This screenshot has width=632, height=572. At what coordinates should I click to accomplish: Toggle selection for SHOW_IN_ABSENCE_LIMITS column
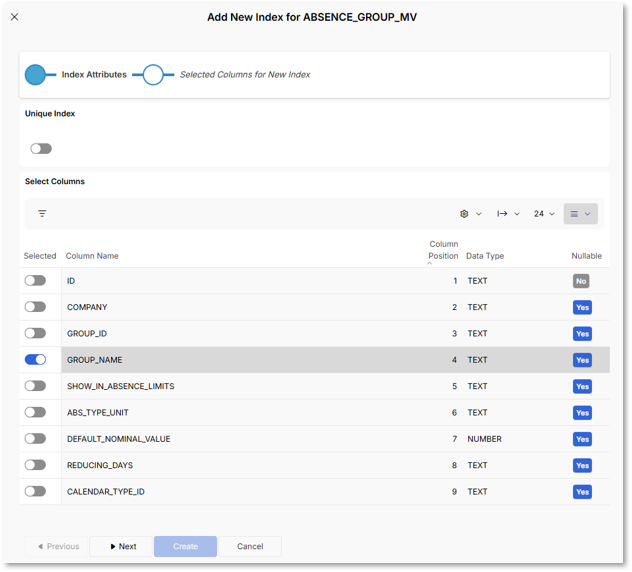35,386
